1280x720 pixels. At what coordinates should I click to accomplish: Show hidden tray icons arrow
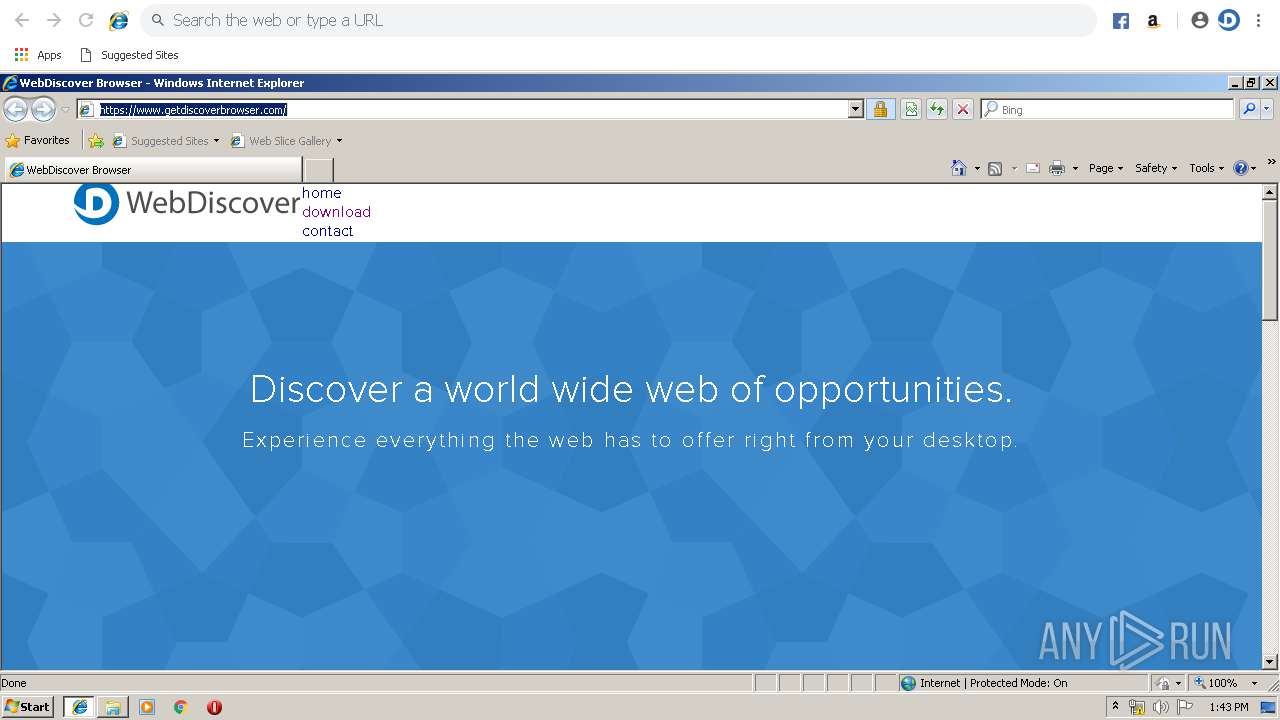[x=1115, y=707]
